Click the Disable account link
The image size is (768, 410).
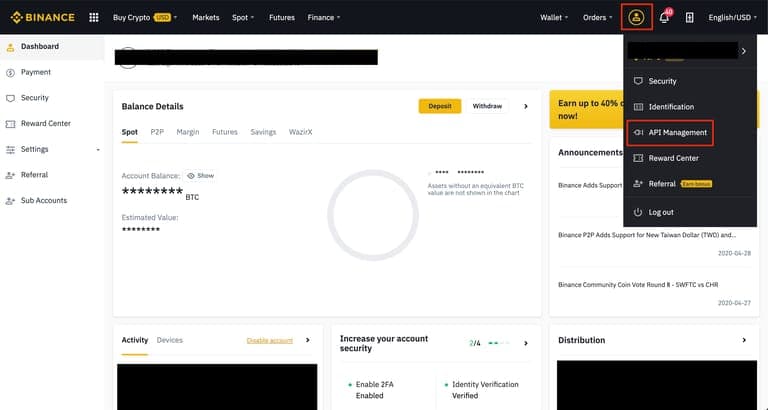coord(269,340)
